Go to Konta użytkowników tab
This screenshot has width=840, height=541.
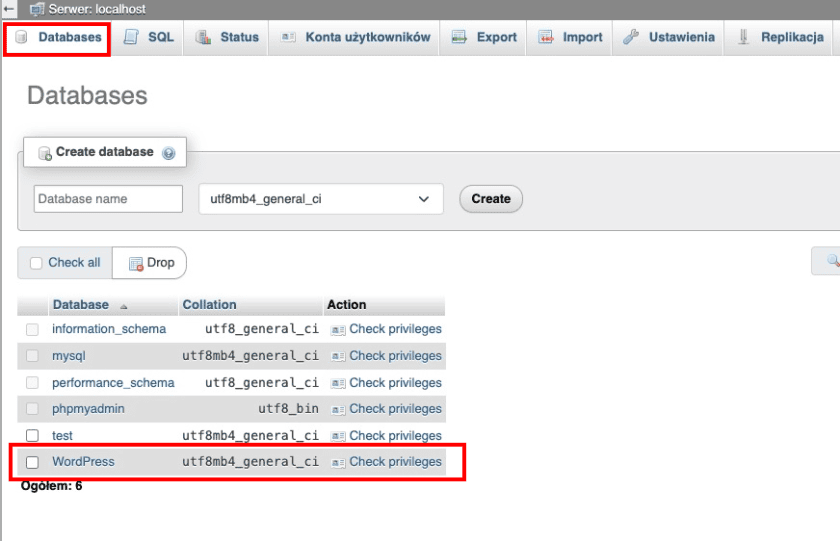point(355,37)
